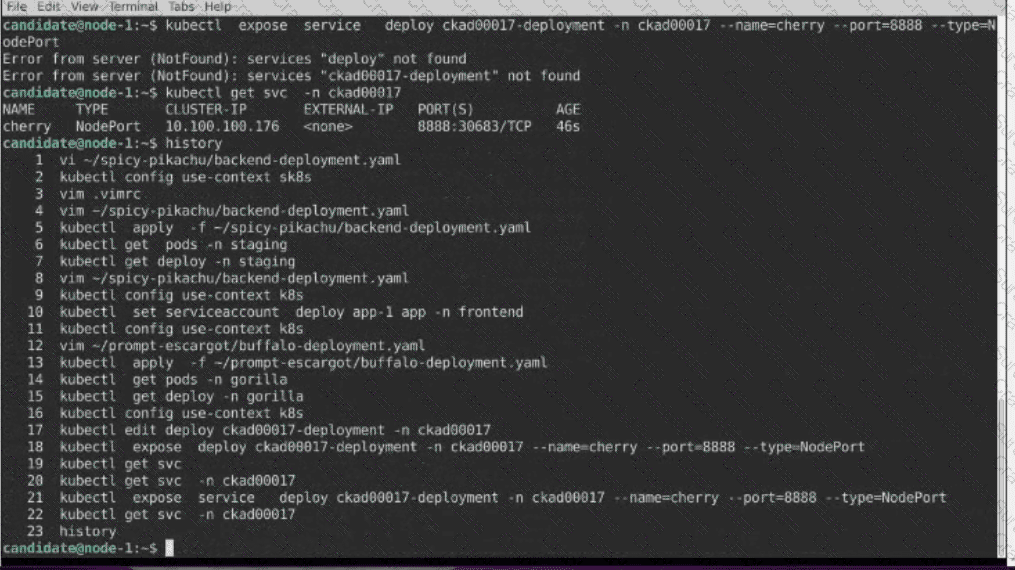Screen dimensions: 1015x570
Task: Open the View menu
Action: (x=84, y=6)
